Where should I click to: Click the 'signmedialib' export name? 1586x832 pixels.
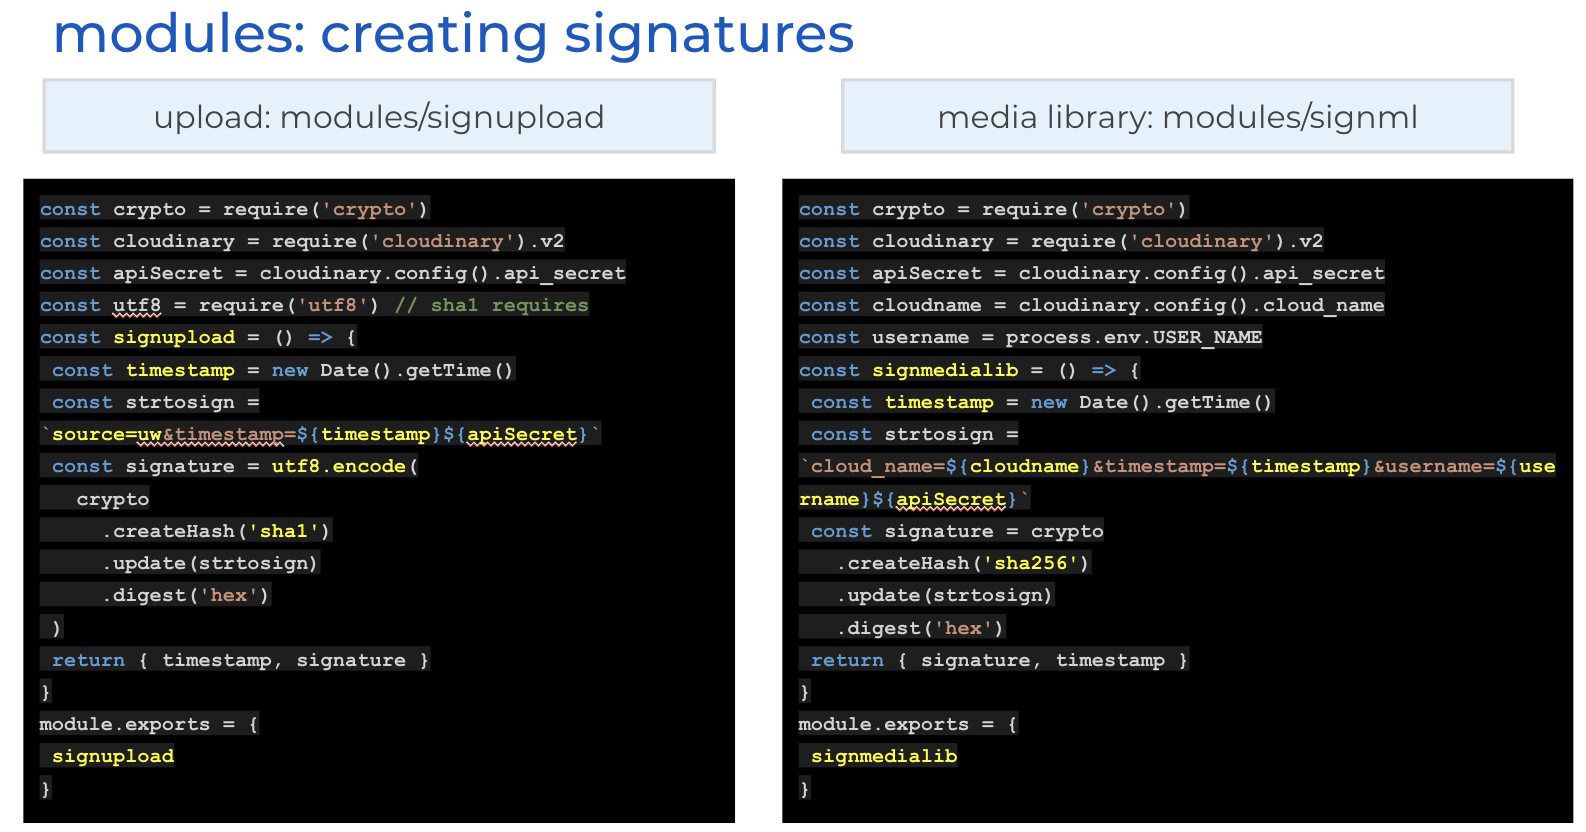[x=884, y=756]
